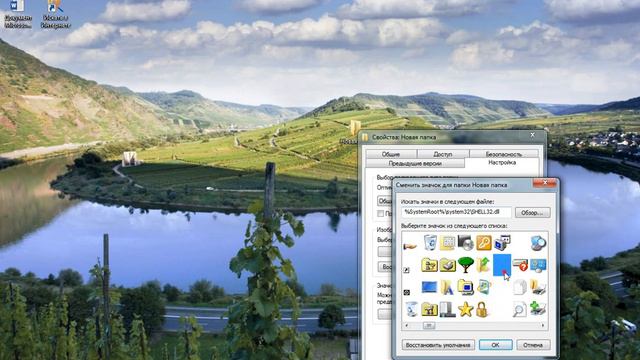Select the Настройка tab
640x360 pixels.
[x=502, y=162]
